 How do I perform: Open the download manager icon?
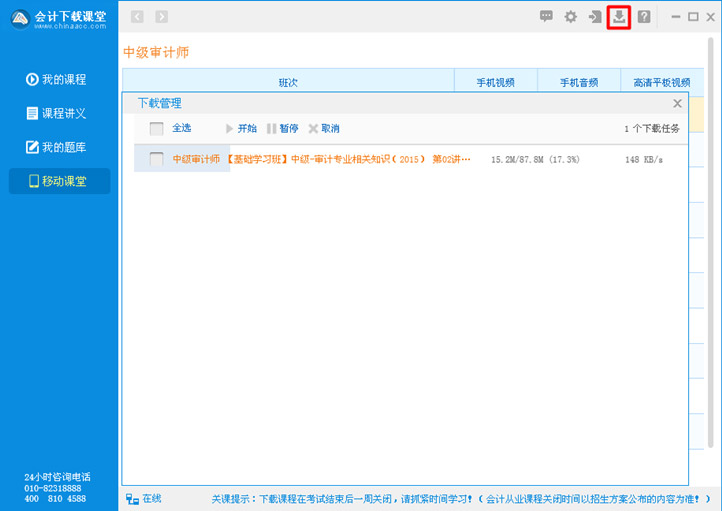[619, 17]
